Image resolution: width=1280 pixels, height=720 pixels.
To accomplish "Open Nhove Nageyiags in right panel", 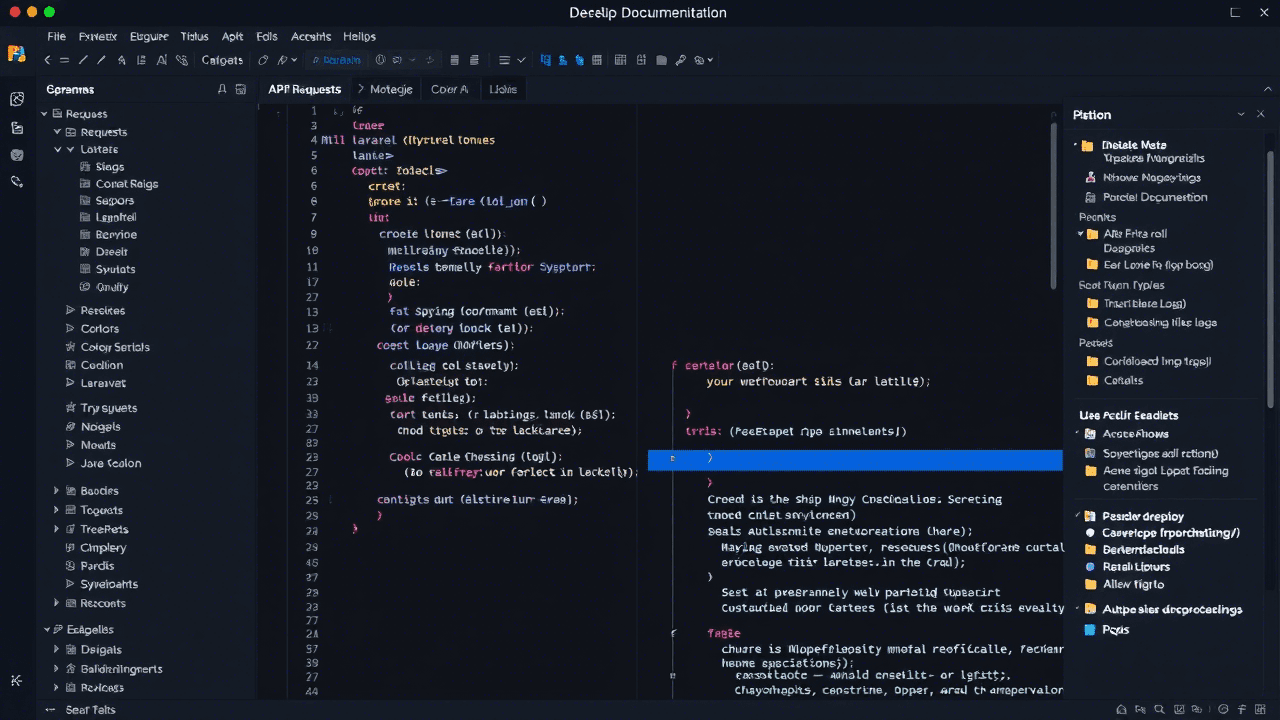I will [1152, 177].
